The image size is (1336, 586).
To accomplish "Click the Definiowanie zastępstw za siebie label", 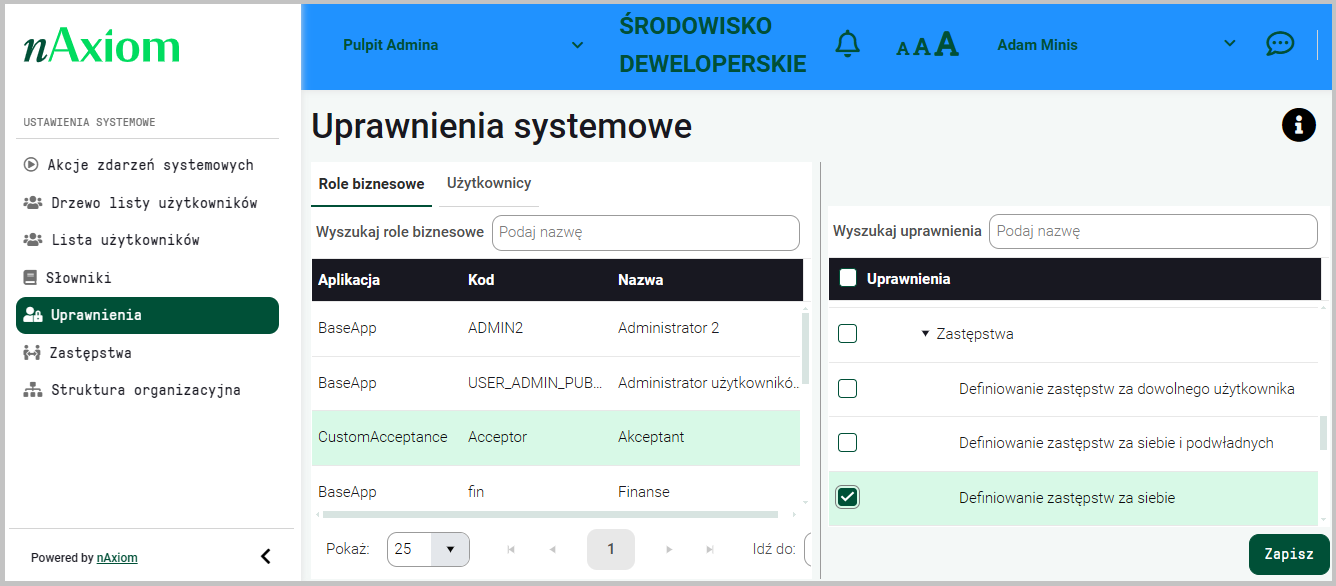I will [x=1067, y=497].
